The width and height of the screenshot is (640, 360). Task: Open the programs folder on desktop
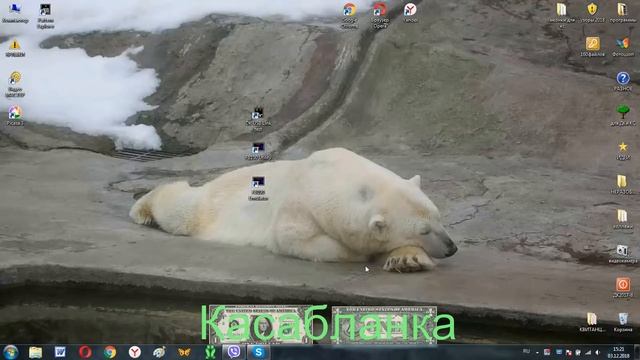[622, 12]
